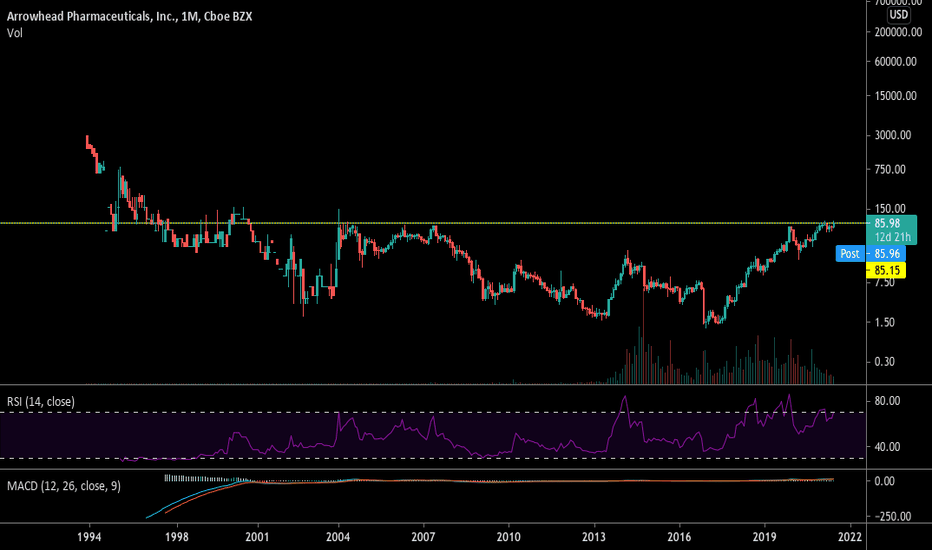Click the 1998 time axis label
This screenshot has width=932, height=550.
(x=177, y=537)
